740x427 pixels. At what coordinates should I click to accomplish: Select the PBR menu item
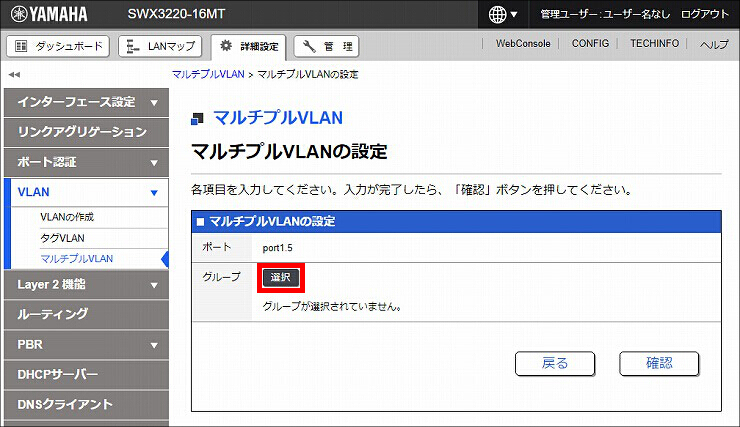point(86,344)
